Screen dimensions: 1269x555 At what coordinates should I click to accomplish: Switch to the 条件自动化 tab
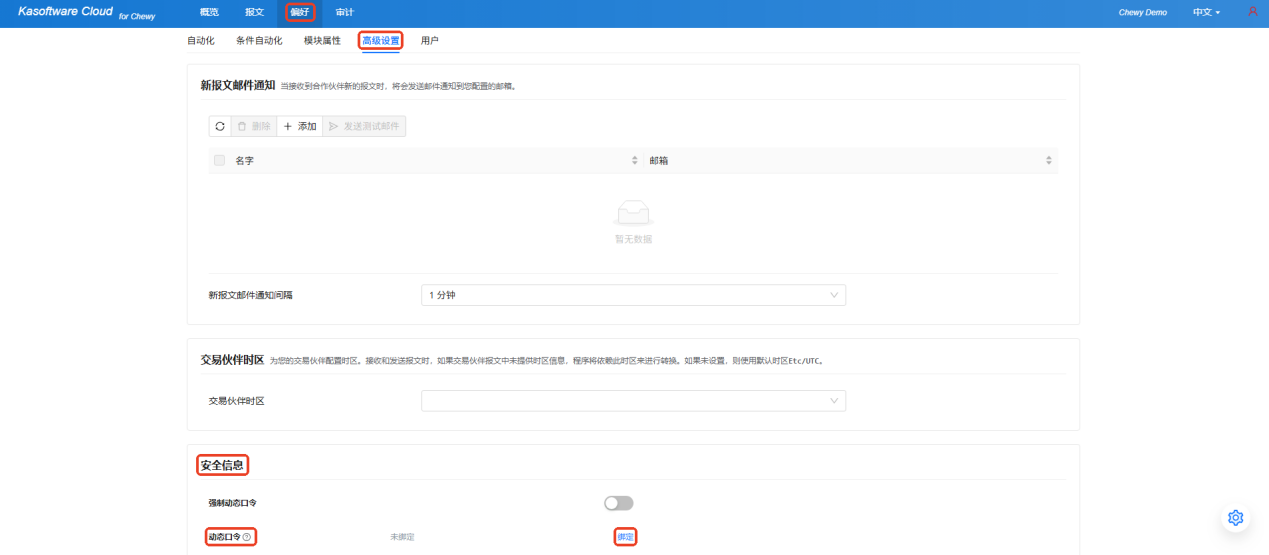click(259, 41)
